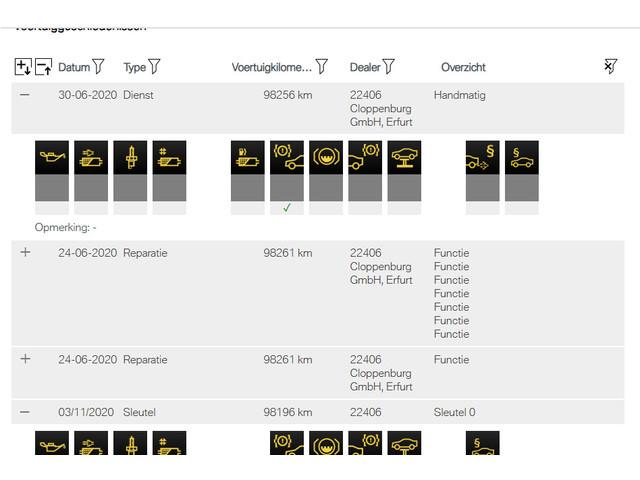The image size is (640, 480).
Task: Click the brake fluid icon in Dienst row
Action: 326,158
